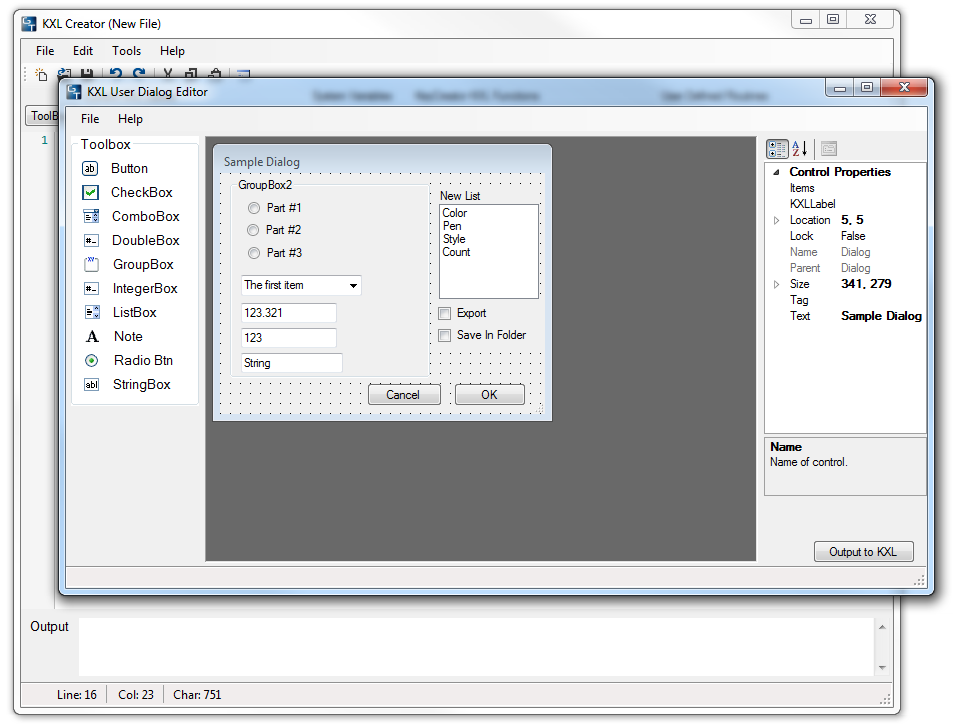Choose the ListBox tool icon in Toolbox
Viewport: 955px width, 724px height.
click(91, 313)
